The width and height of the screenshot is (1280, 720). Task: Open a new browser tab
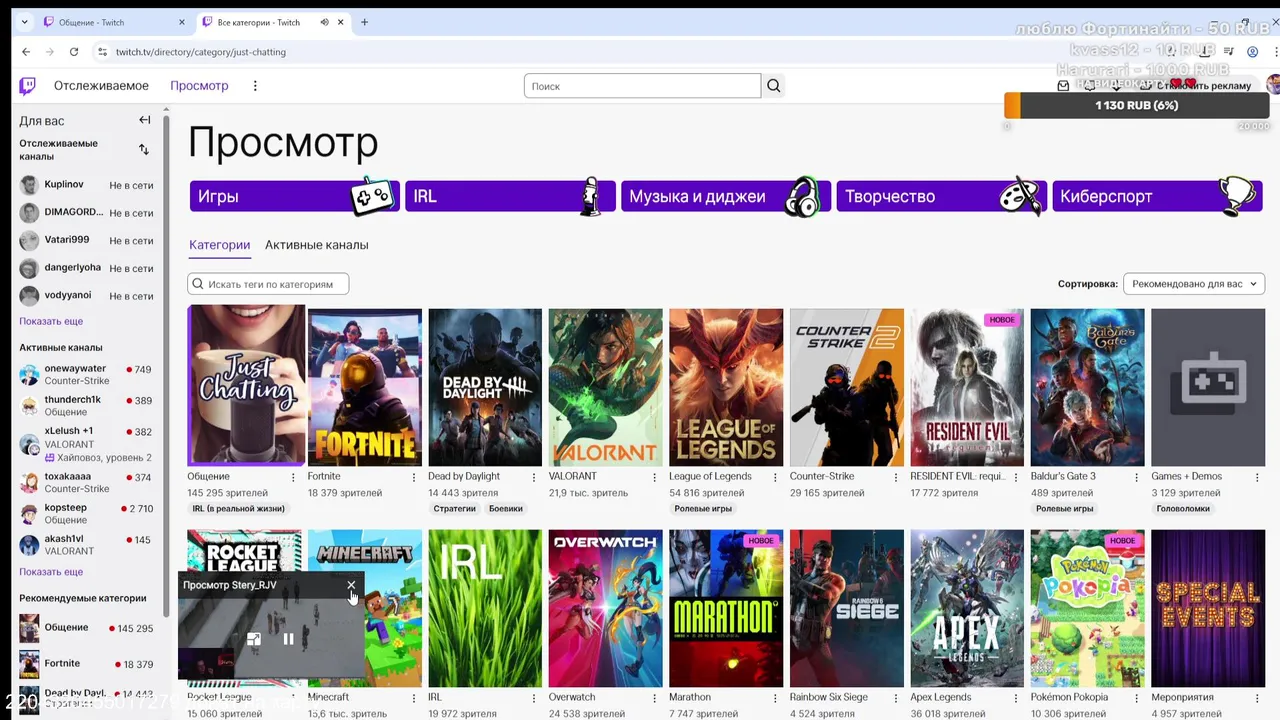click(364, 22)
